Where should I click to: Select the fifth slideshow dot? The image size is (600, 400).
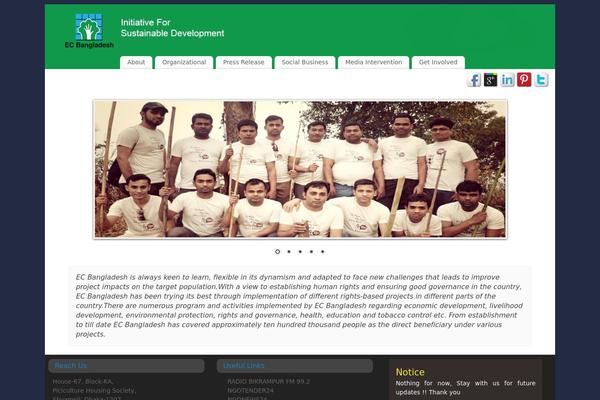(x=323, y=251)
